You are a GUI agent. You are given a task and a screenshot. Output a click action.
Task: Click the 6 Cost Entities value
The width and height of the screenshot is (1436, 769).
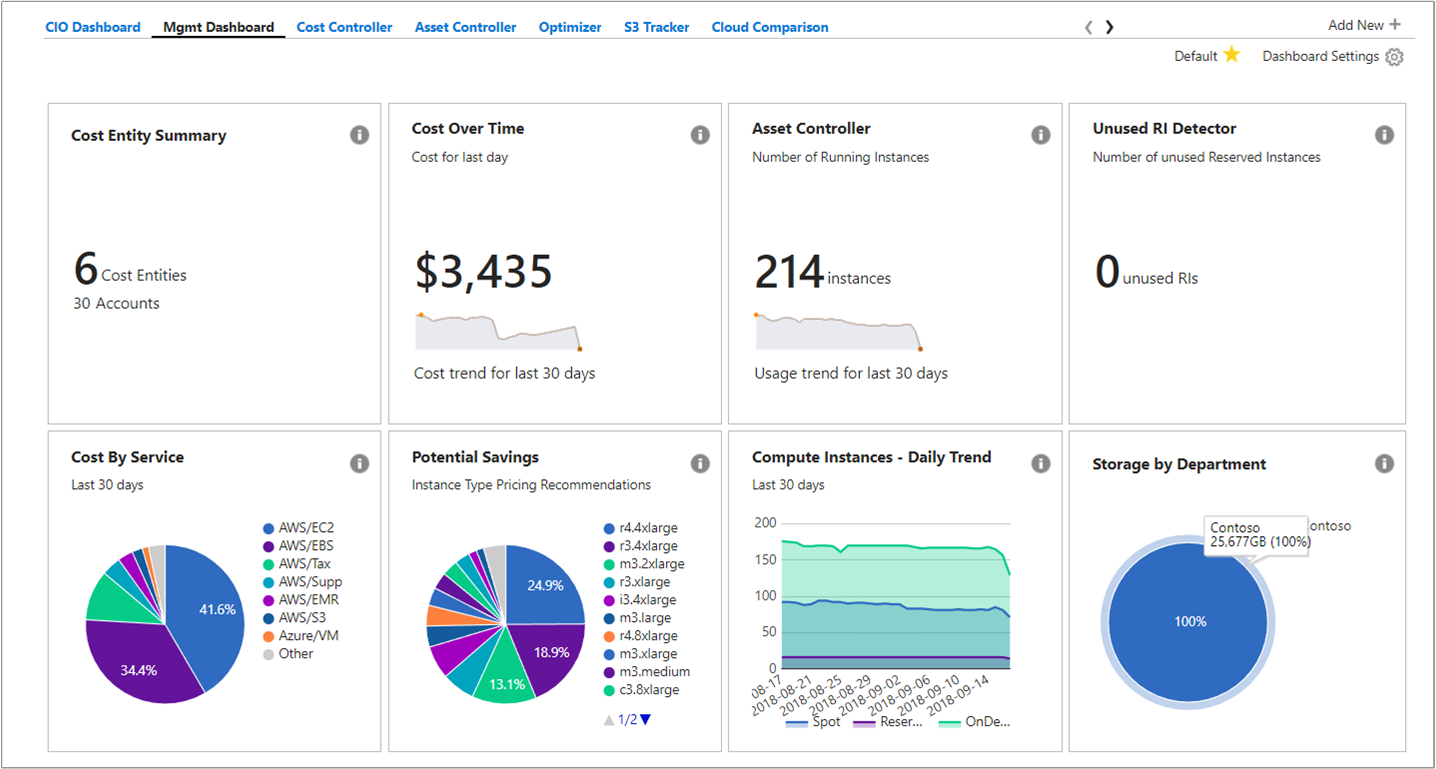pyautogui.click(x=130, y=269)
